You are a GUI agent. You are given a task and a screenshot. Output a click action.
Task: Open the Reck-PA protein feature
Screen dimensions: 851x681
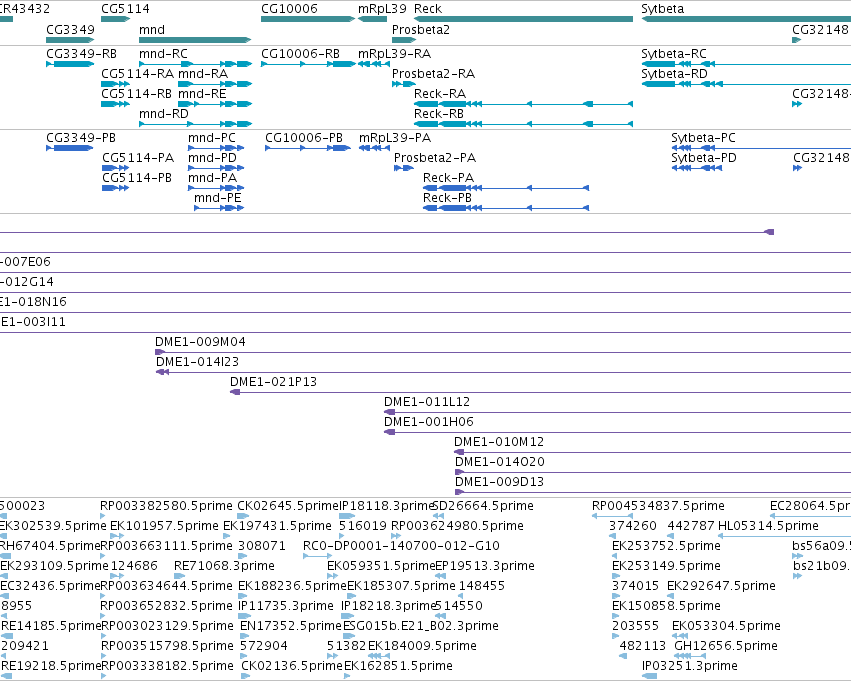506,188
